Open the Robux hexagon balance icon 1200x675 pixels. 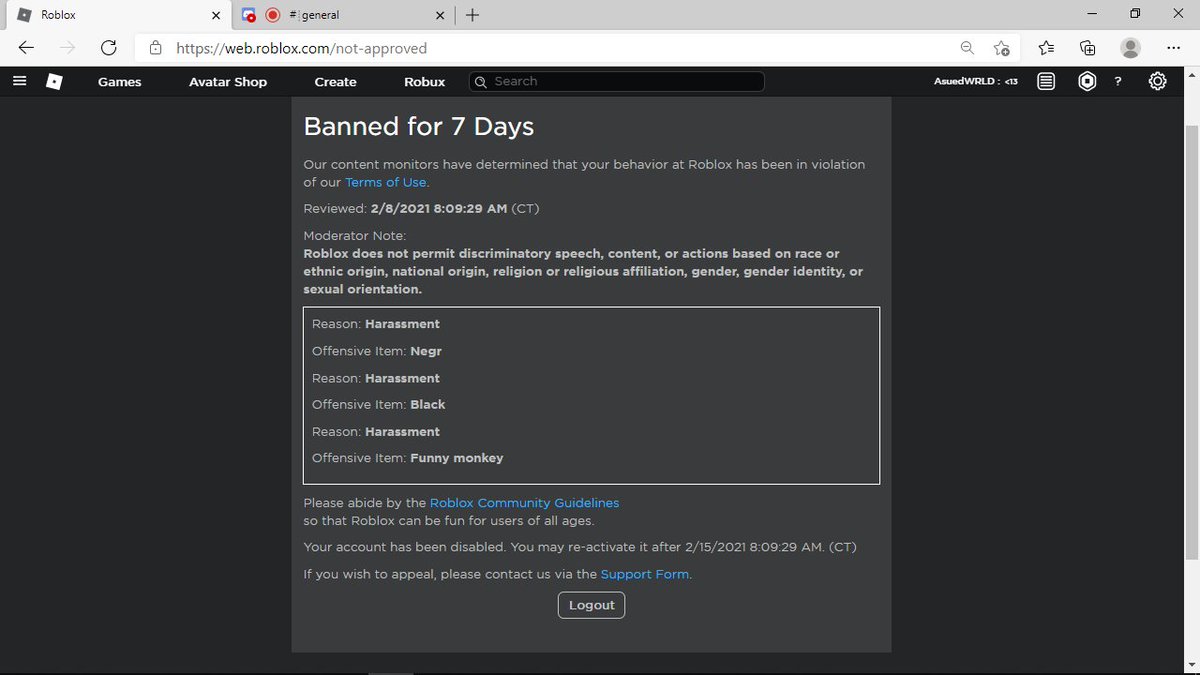tap(1087, 82)
